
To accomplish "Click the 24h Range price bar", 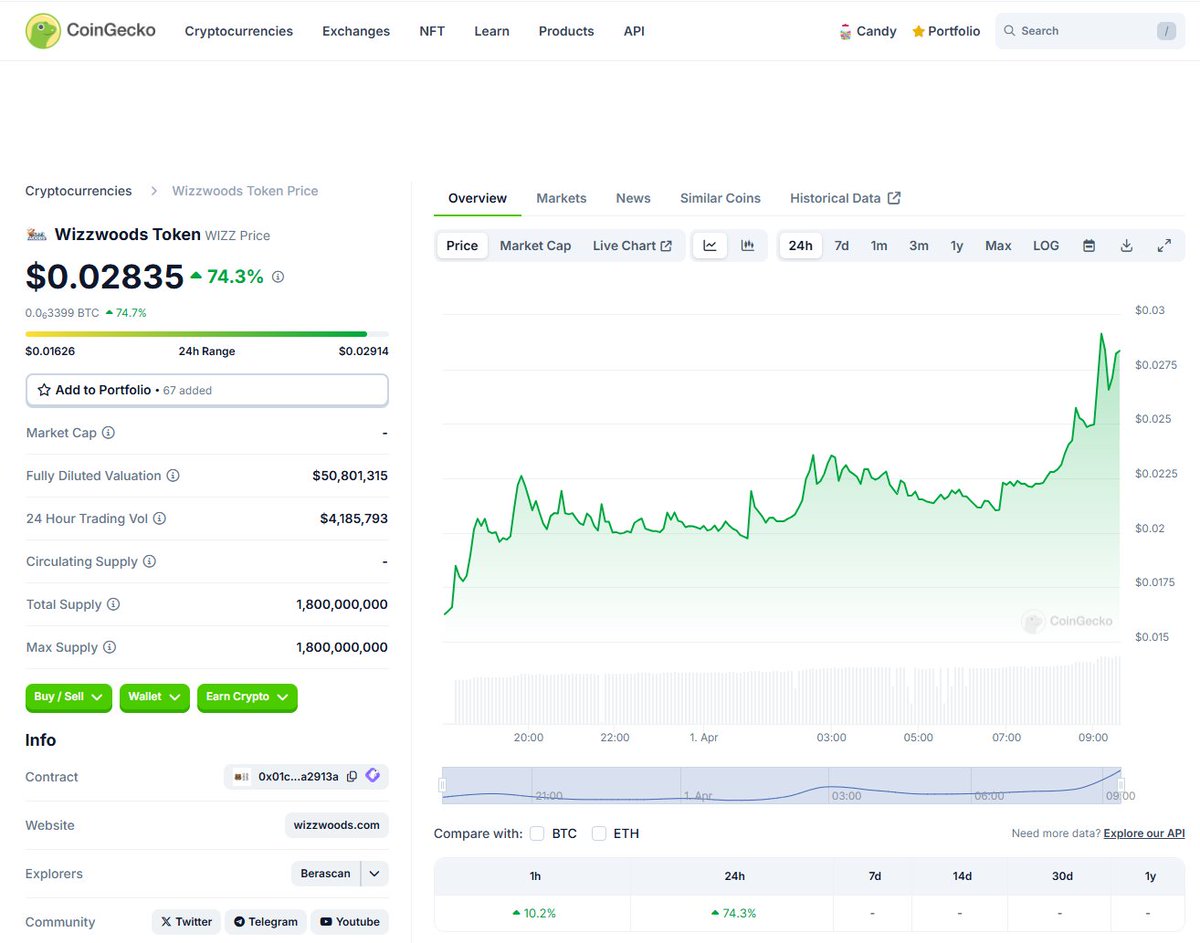I will [x=207, y=334].
